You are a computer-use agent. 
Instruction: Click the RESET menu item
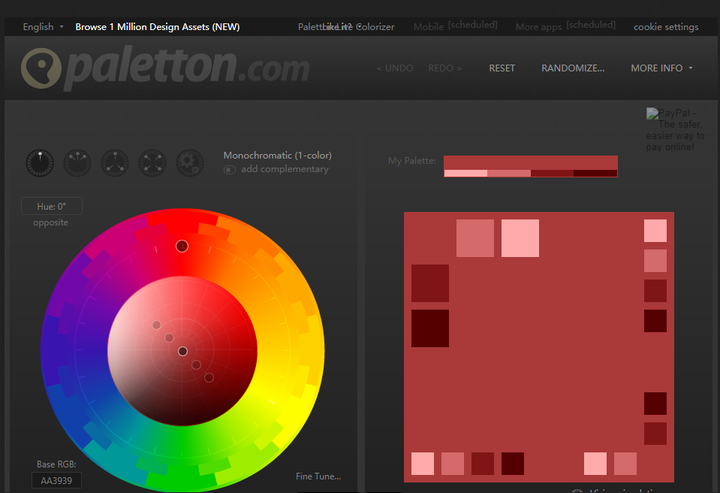501,68
